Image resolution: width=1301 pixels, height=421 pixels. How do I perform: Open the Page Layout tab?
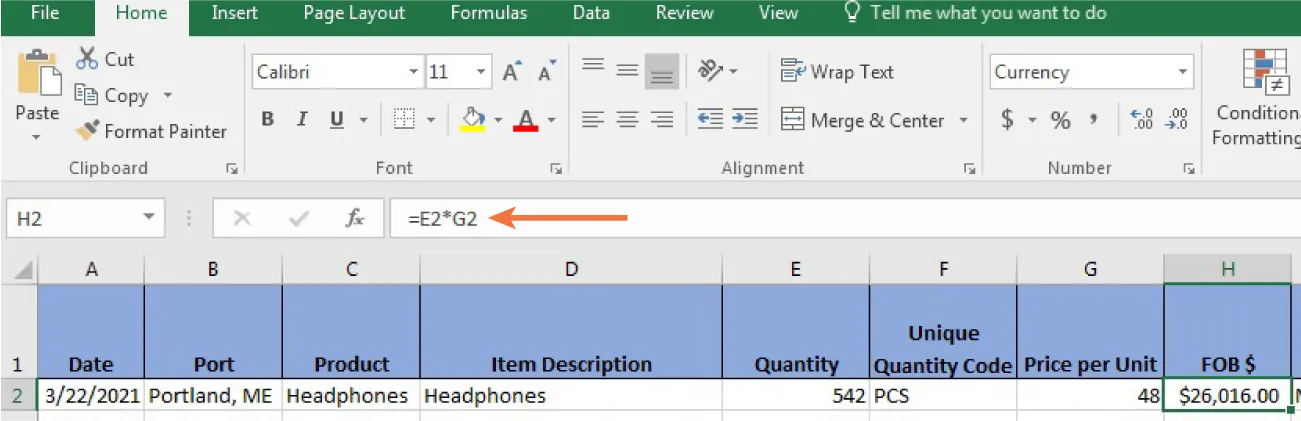354,13
